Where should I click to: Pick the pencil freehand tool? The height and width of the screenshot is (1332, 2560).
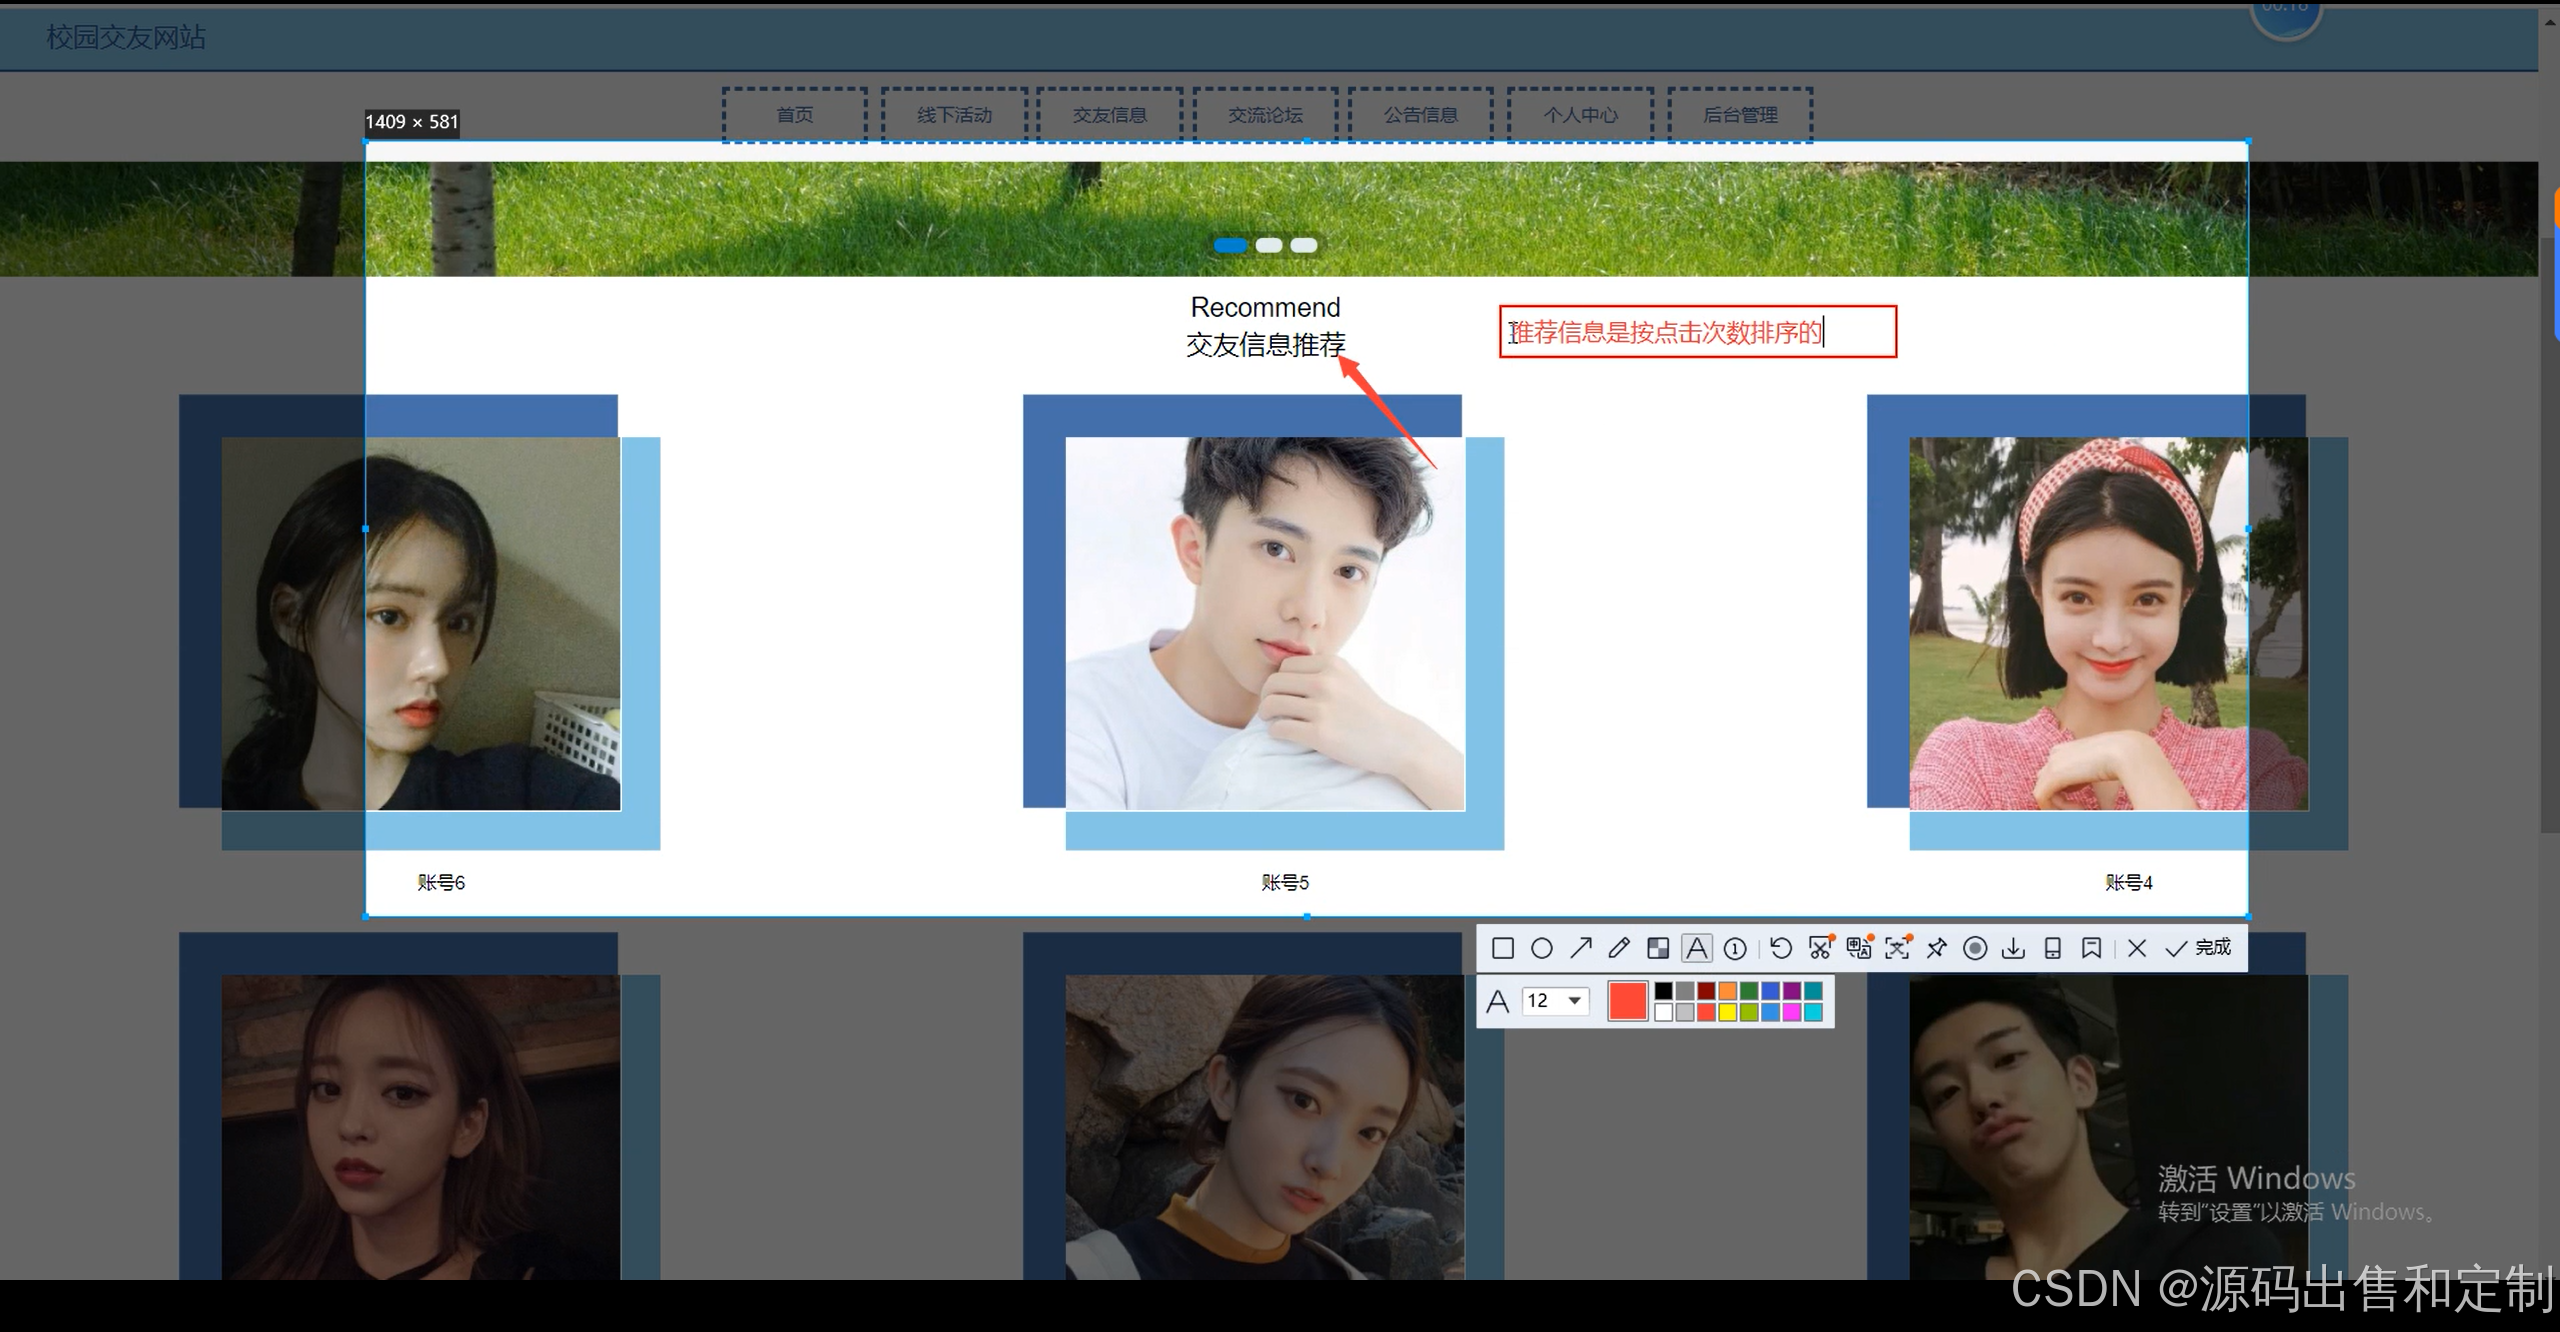[x=1619, y=948]
